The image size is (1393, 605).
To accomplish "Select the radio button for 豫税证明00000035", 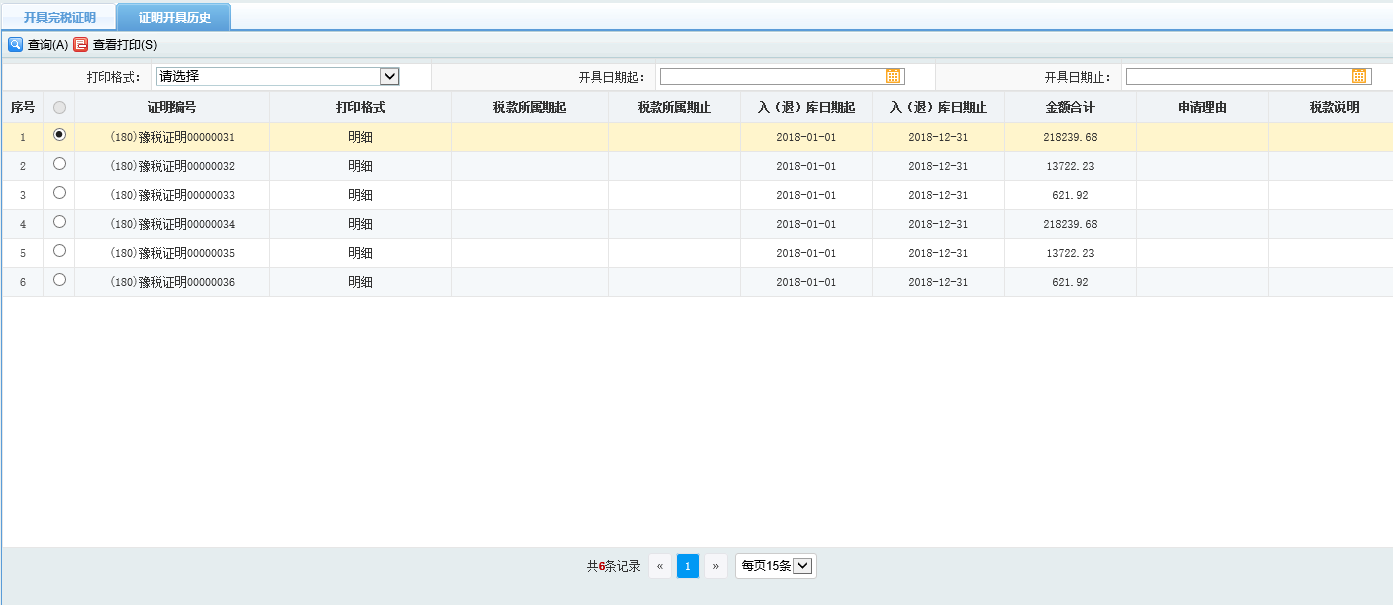I will [59, 252].
